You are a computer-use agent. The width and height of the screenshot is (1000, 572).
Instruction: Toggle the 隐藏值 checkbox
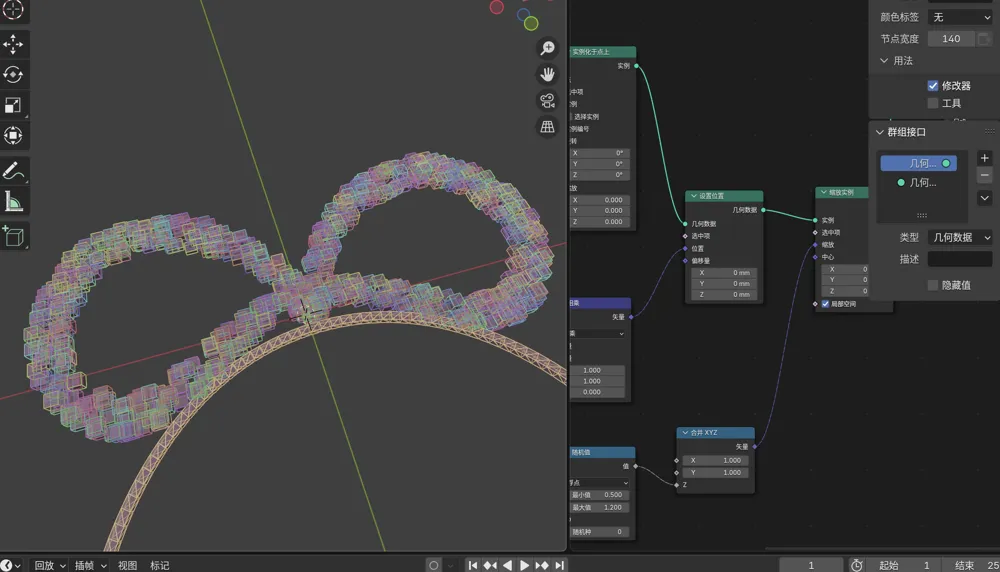pyautogui.click(x=932, y=285)
